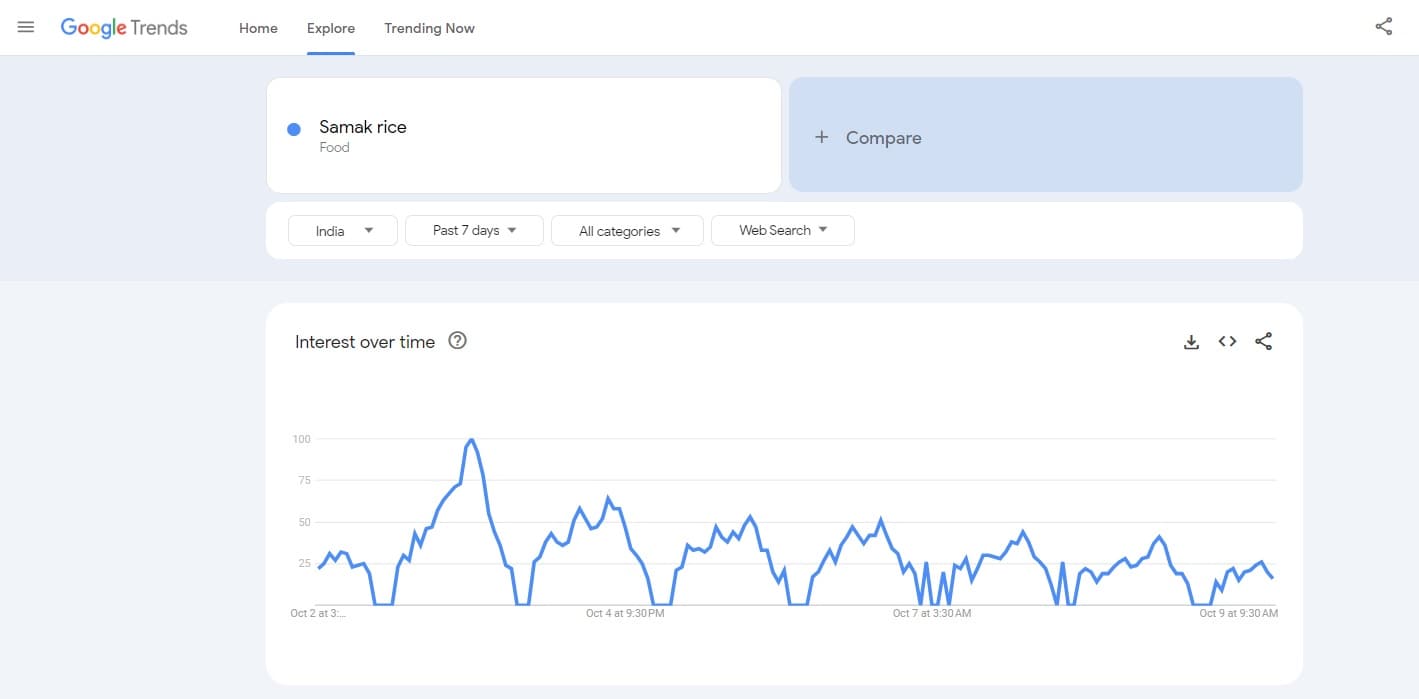The image size is (1419, 699).
Task: Click the 100 axis label
Action: (301, 439)
